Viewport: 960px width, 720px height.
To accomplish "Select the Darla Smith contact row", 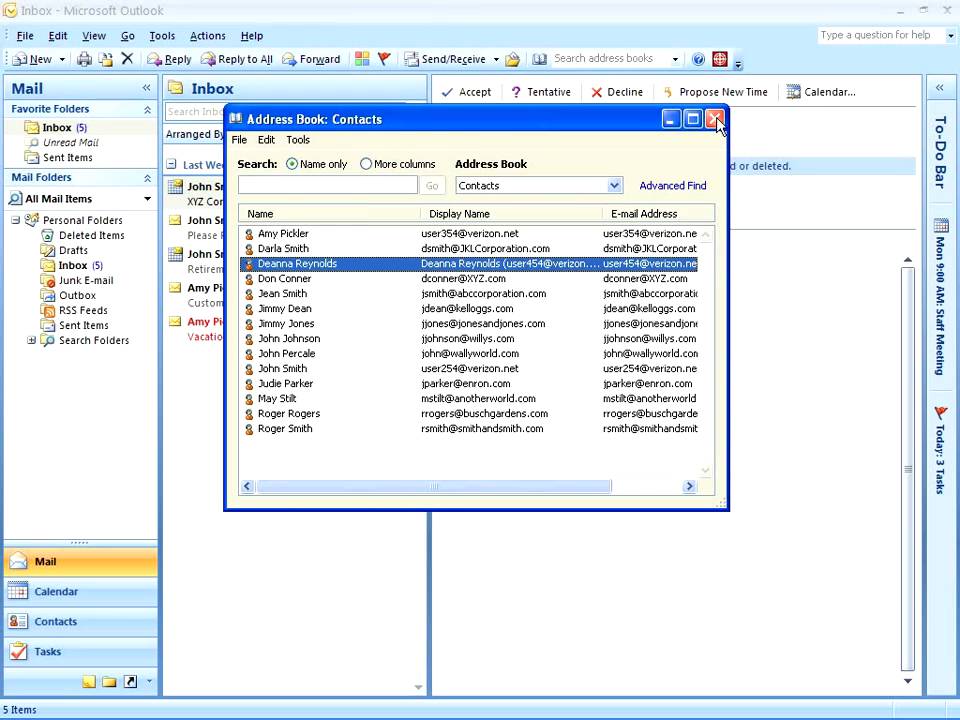I will click(468, 249).
